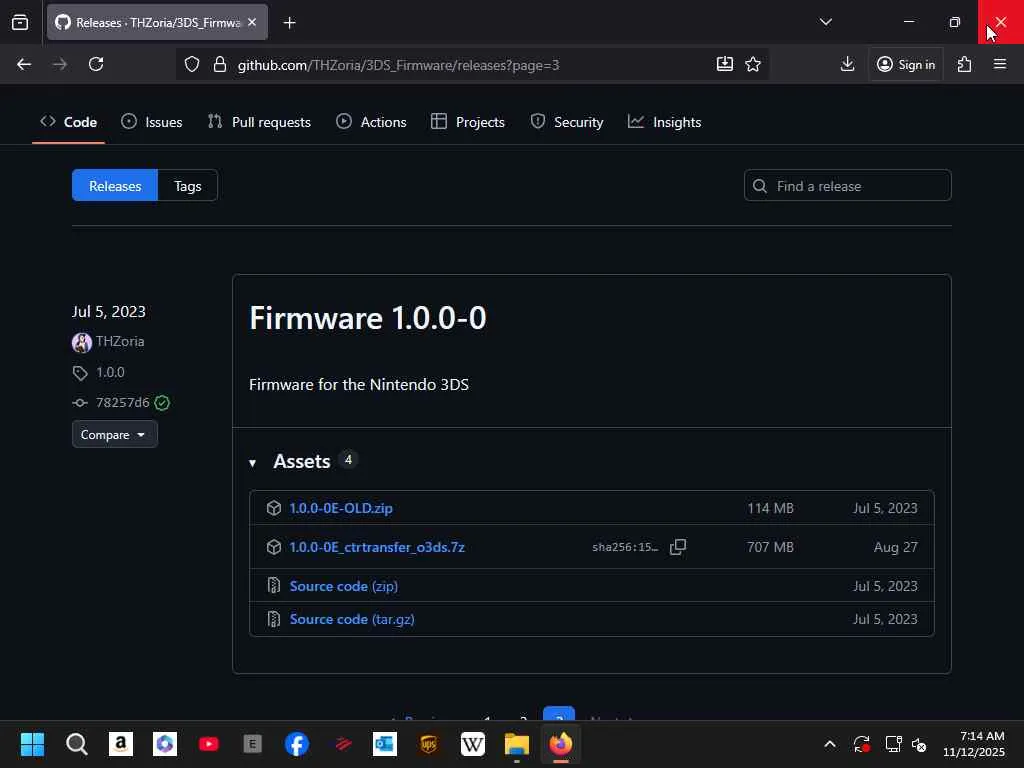This screenshot has height=768, width=1024.
Task: Open the tracking protection shield icon
Action: pos(191,64)
